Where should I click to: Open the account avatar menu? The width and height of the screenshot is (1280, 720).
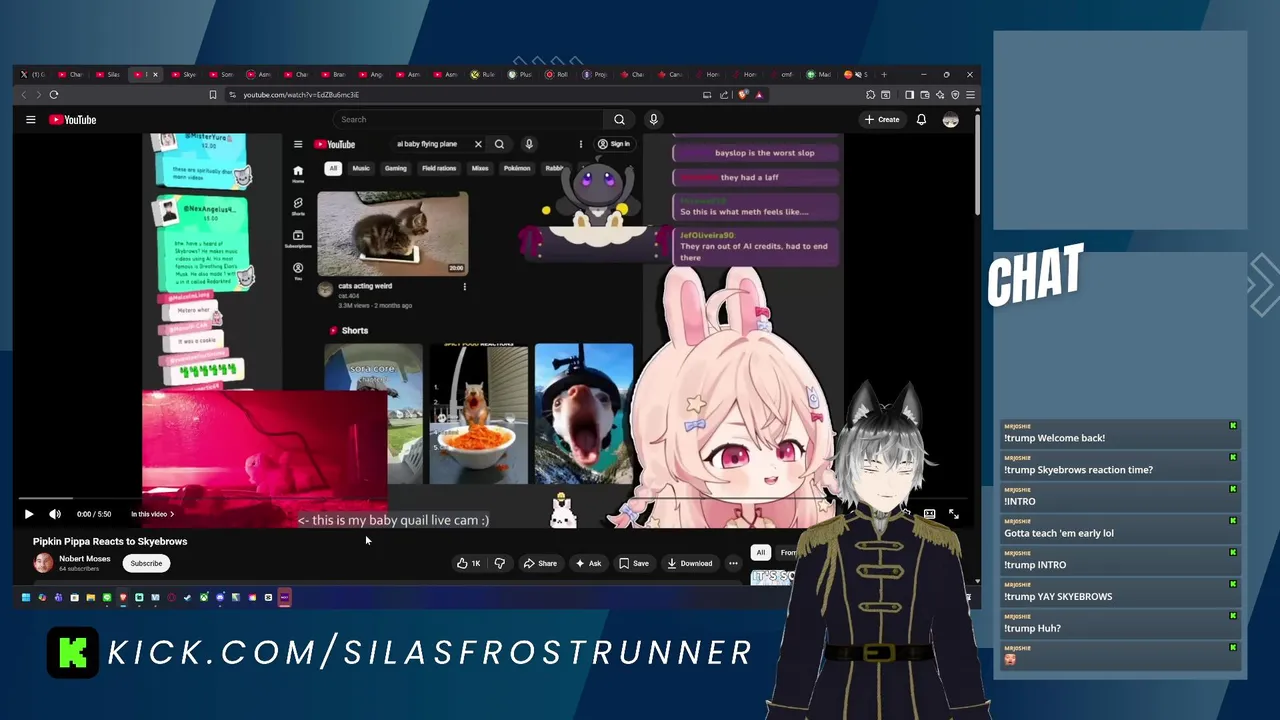pos(950,119)
